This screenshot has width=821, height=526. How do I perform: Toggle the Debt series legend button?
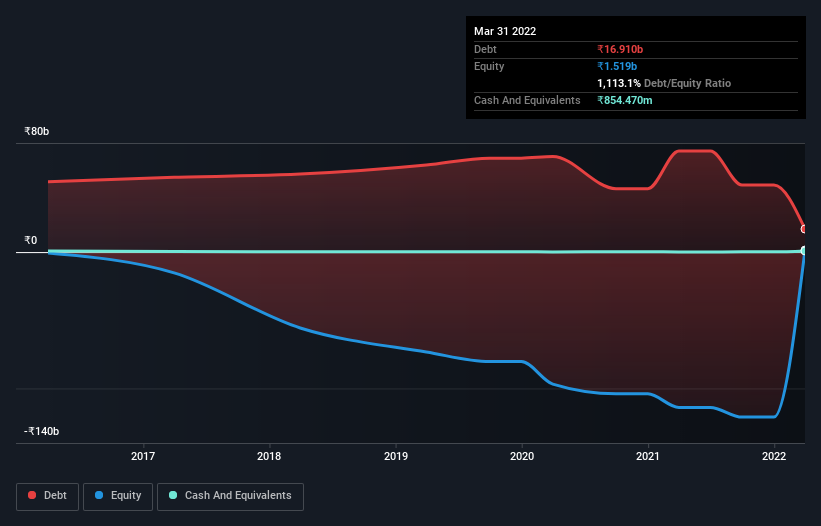point(48,496)
